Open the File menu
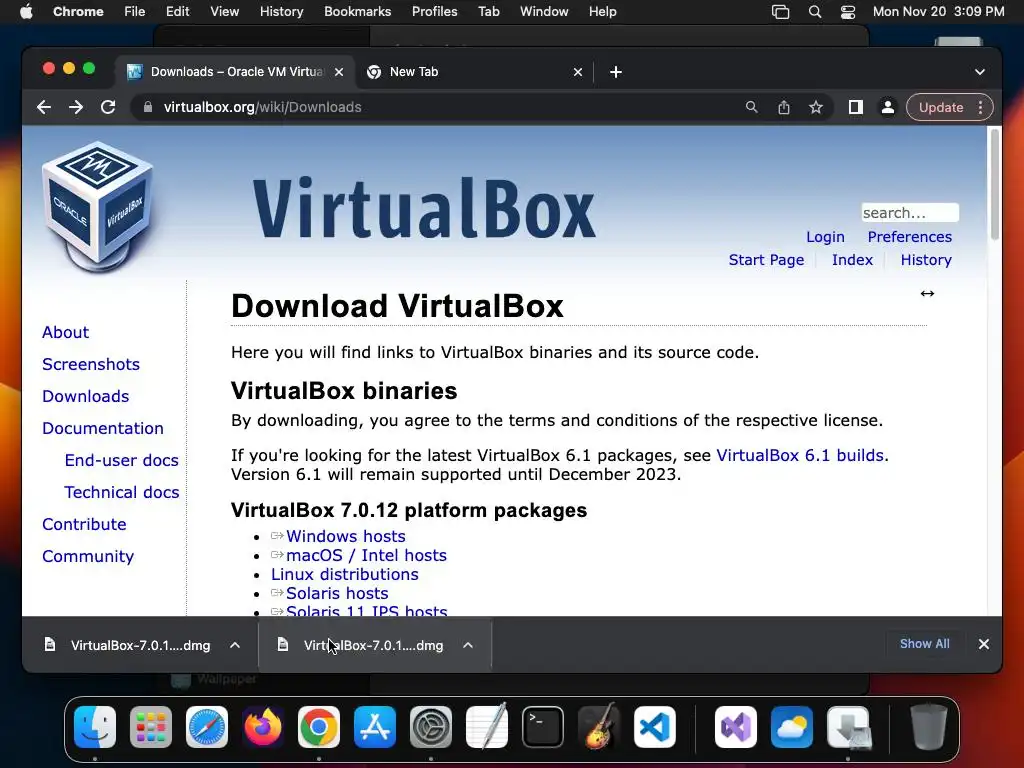The width and height of the screenshot is (1024, 768). (135, 12)
